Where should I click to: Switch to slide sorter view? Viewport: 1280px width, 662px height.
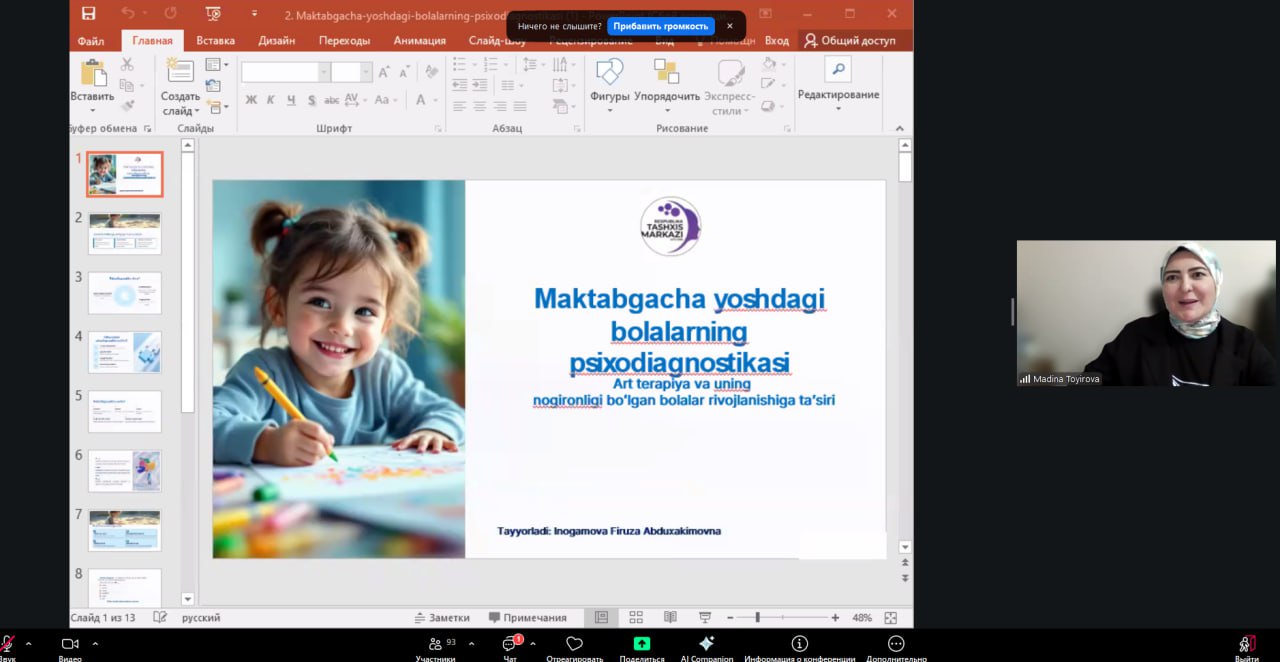[635, 618]
